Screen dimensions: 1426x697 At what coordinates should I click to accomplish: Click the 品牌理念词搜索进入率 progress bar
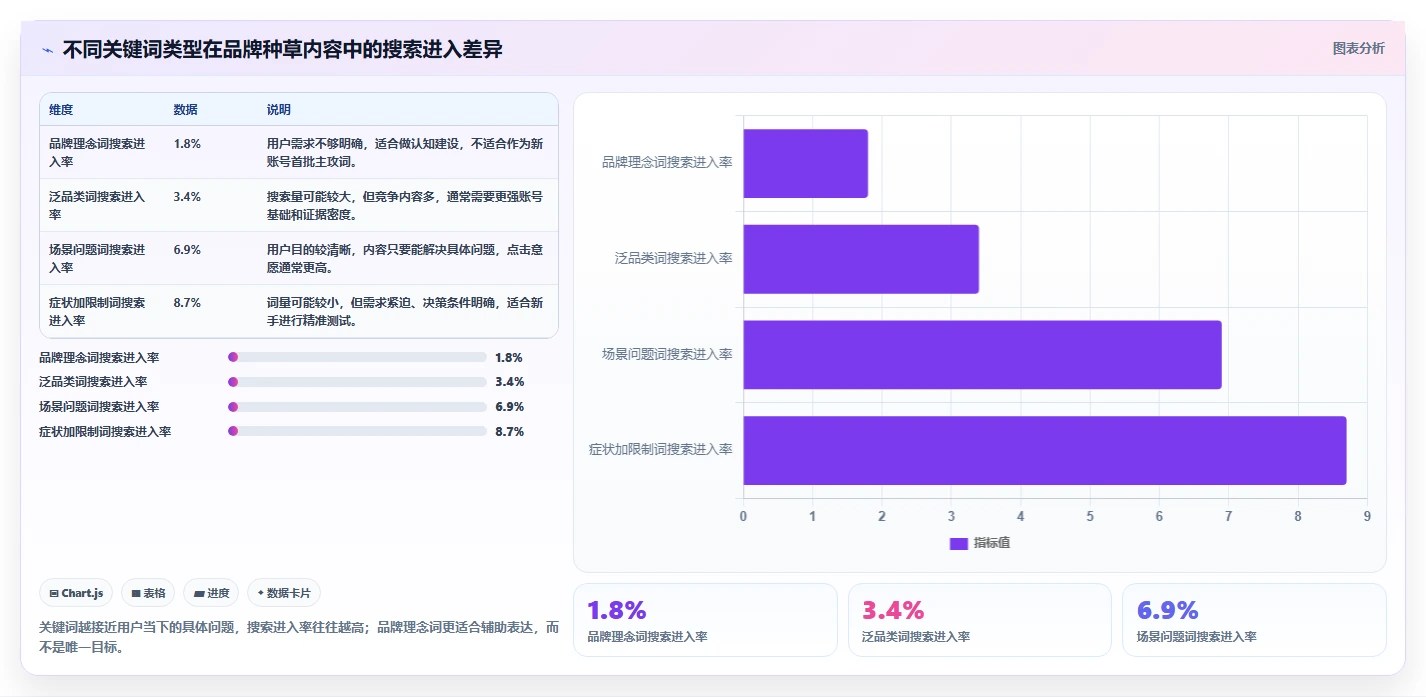[357, 357]
